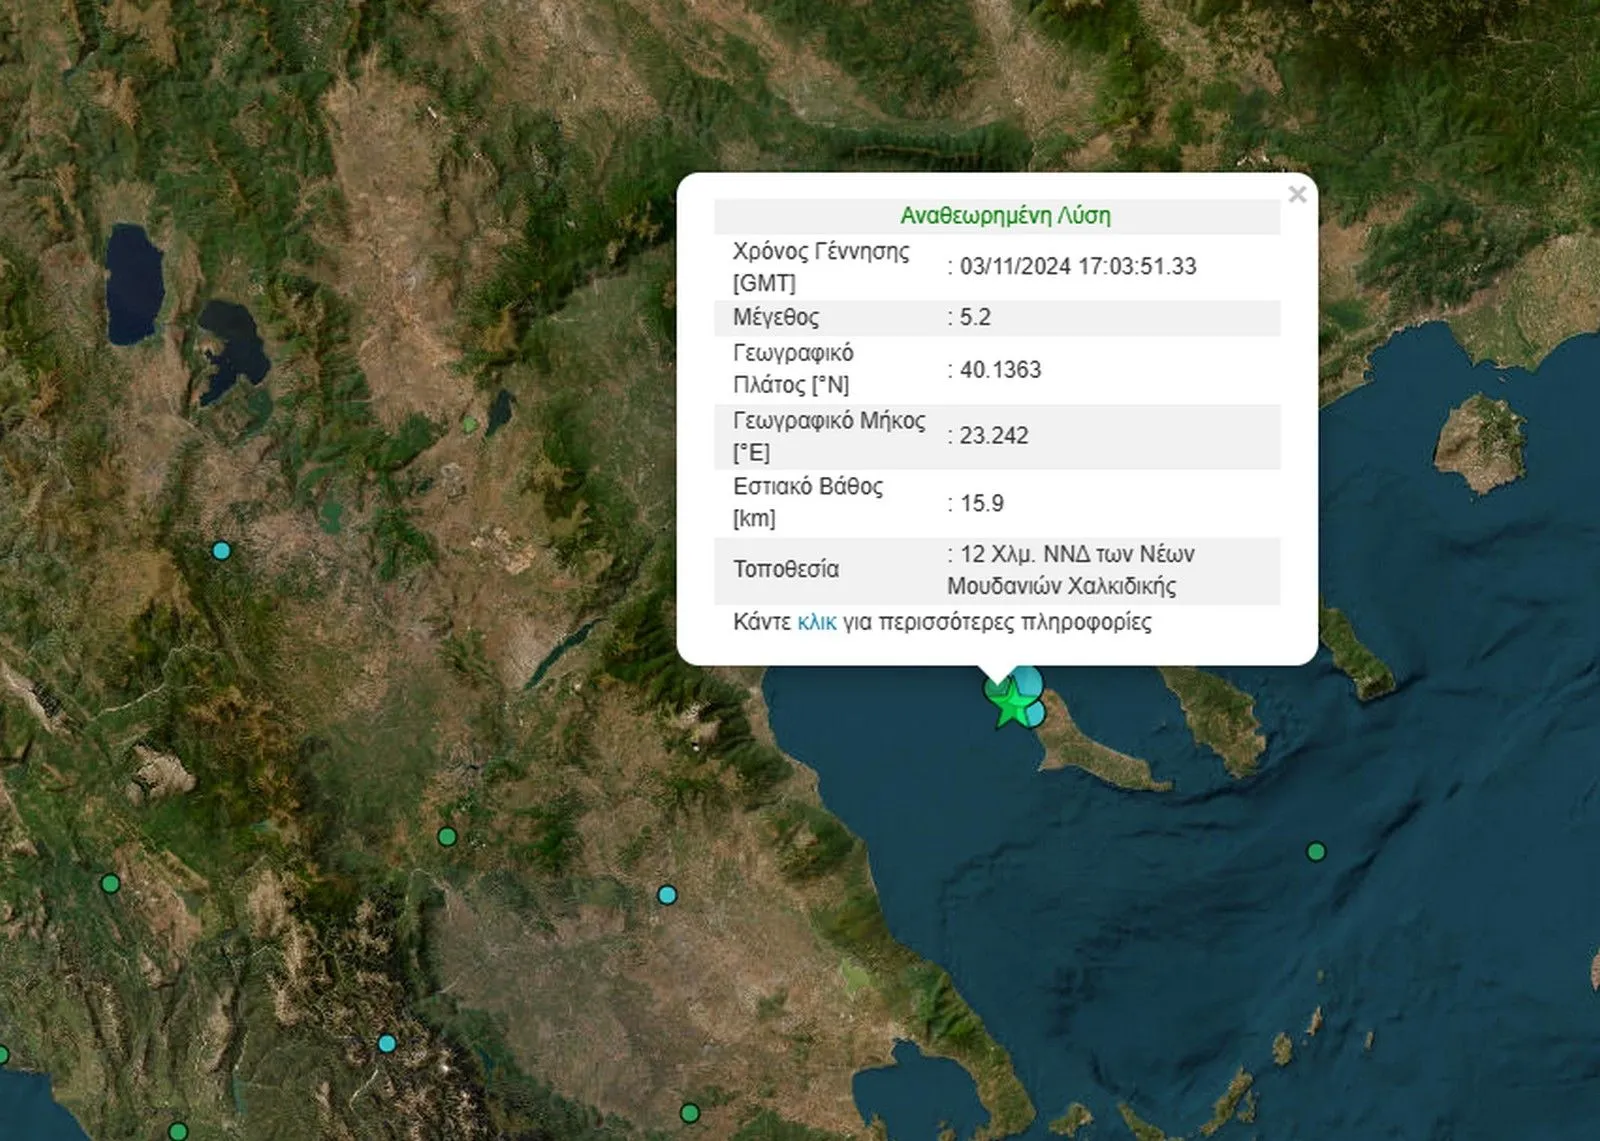Open the κλικ link for more information

coord(816,622)
